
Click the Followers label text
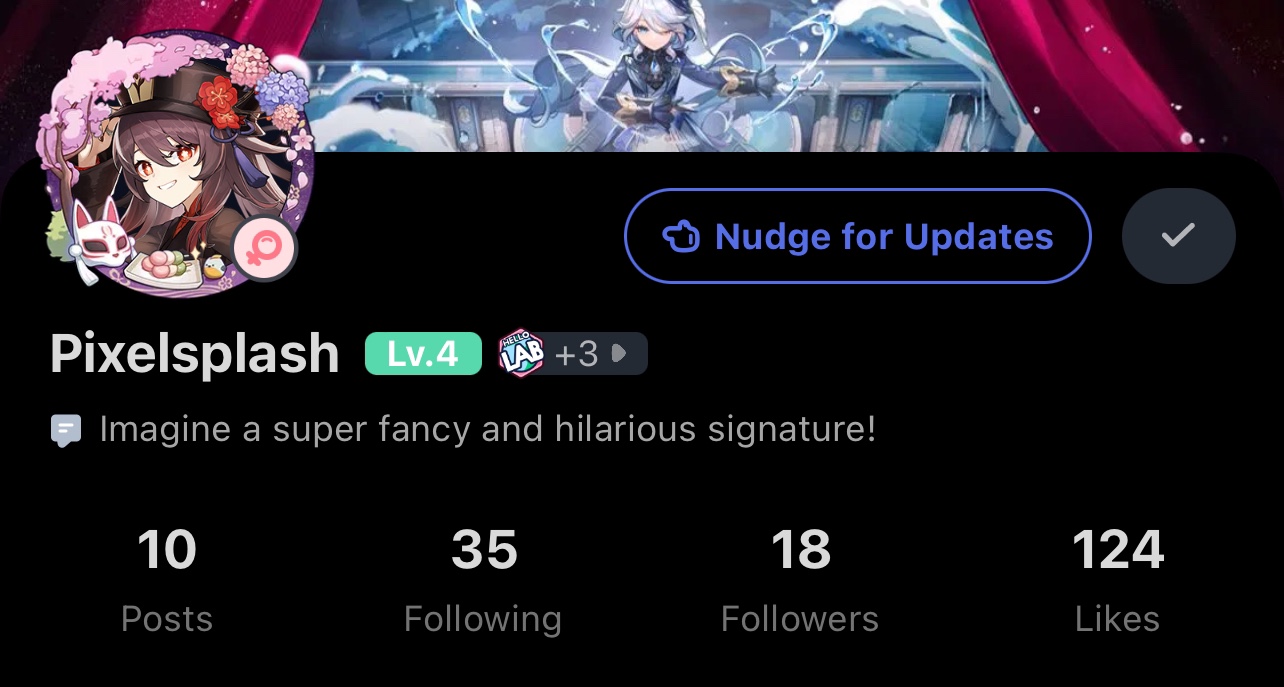800,619
